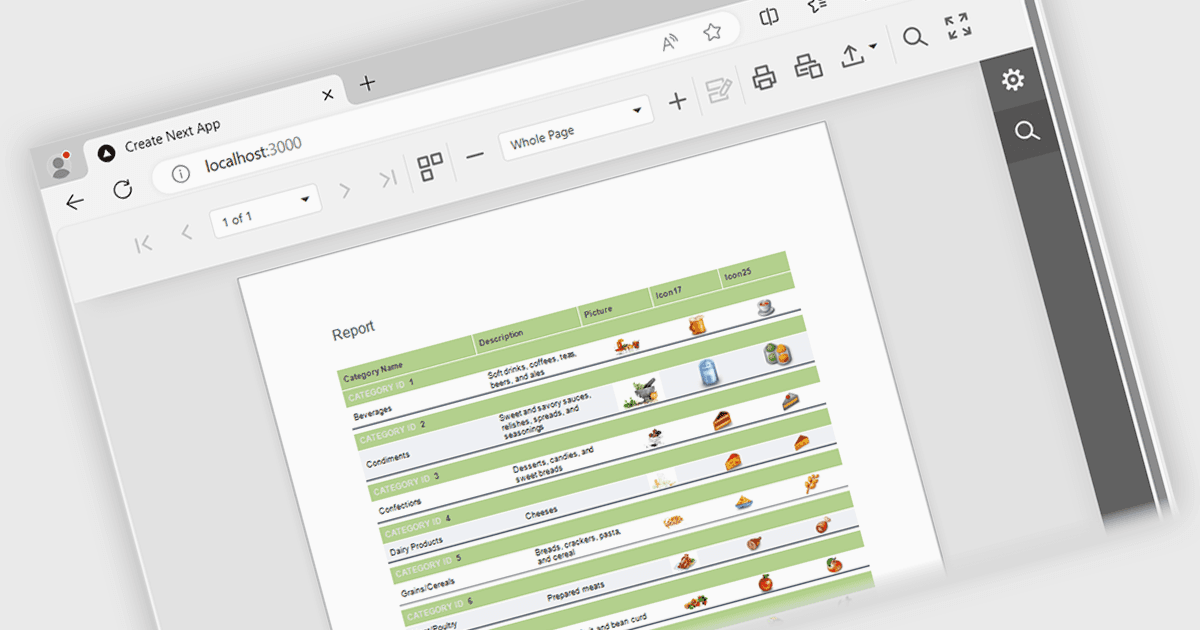Open browser split screen icon
Viewport: 1200px width, 630px height.
[x=769, y=17]
